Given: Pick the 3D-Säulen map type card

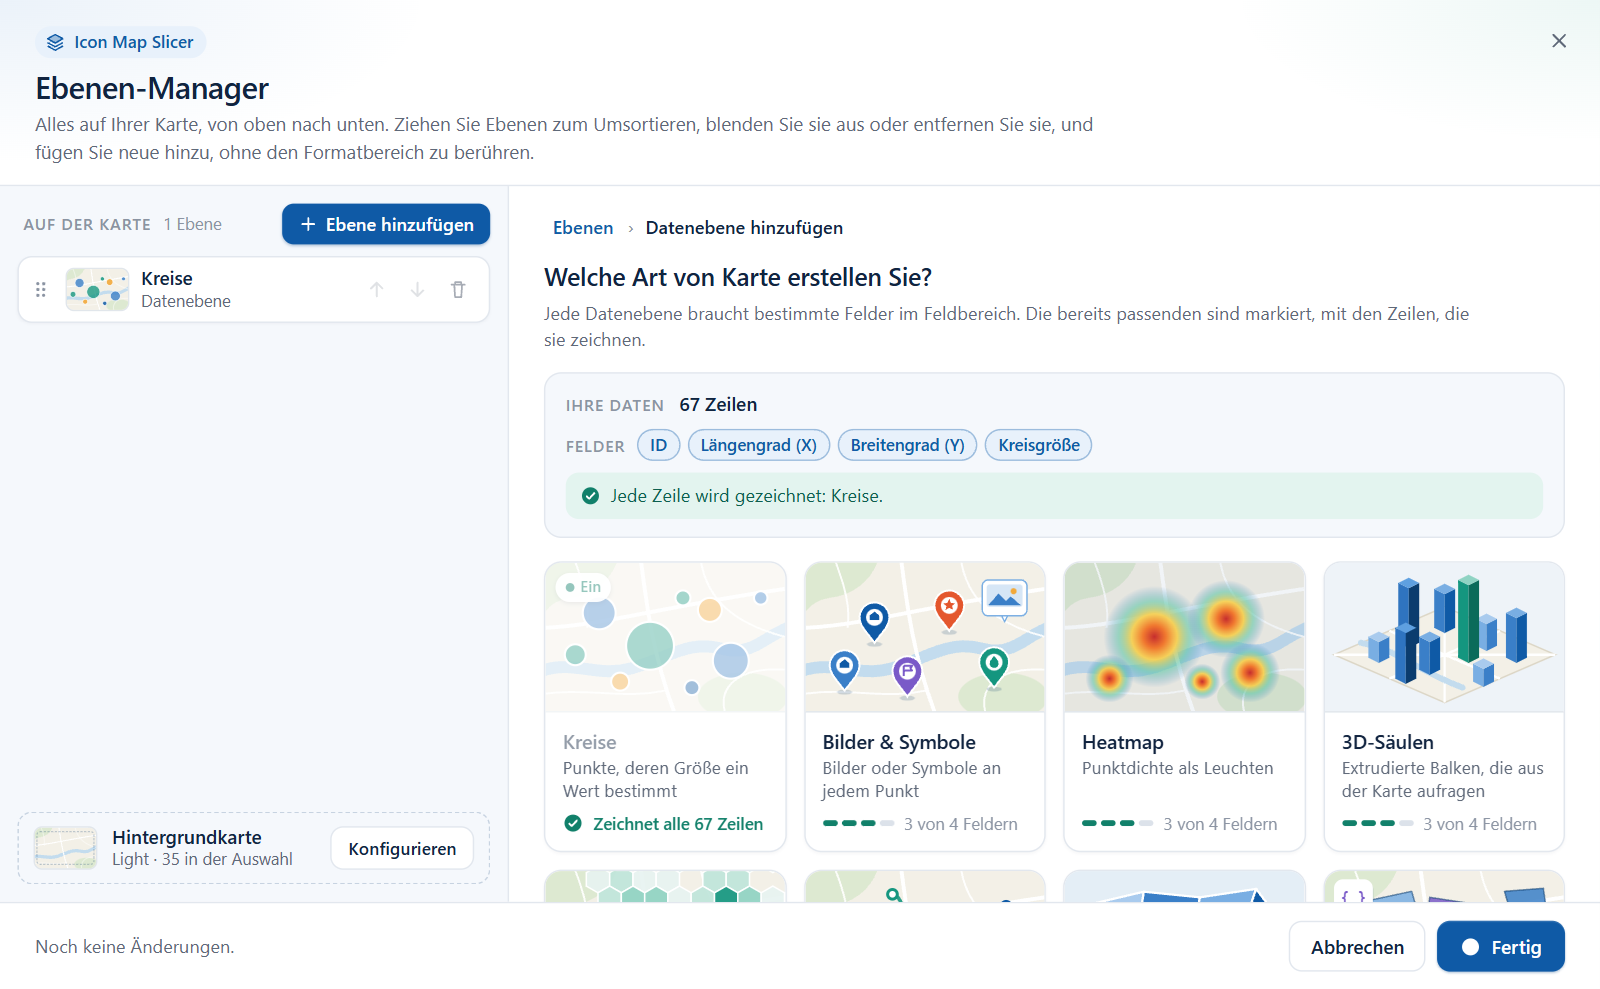Looking at the screenshot, I should [x=1444, y=706].
